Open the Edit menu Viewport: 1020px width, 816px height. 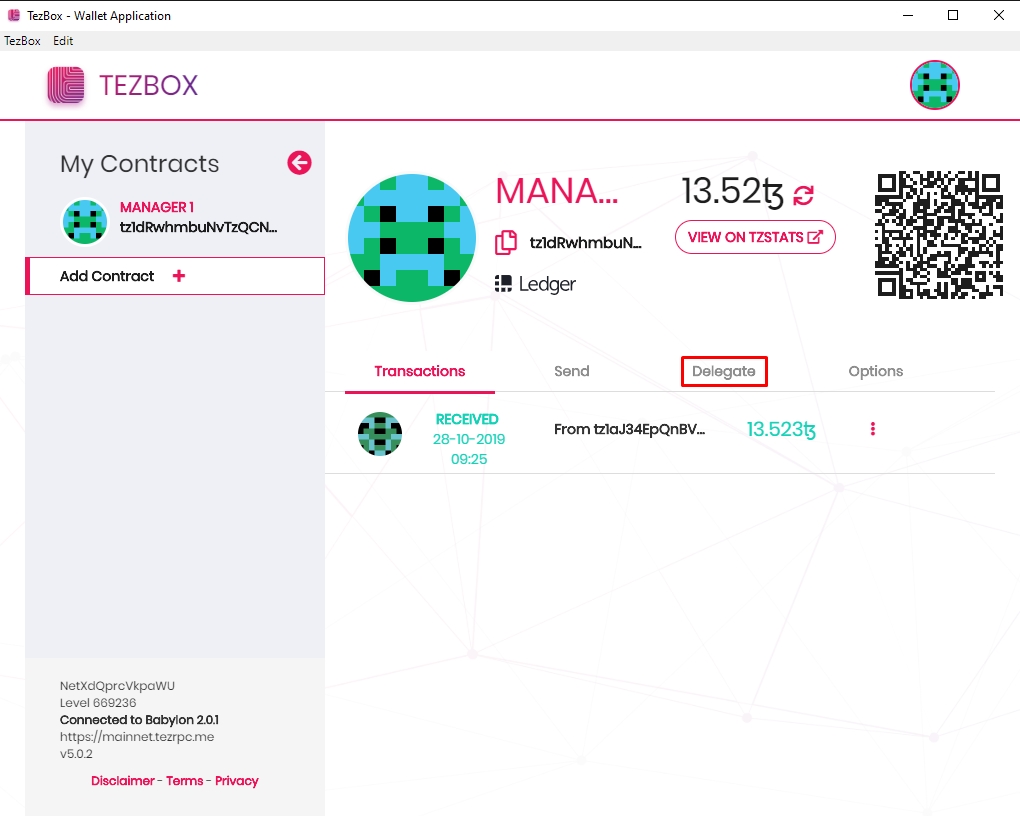point(63,41)
